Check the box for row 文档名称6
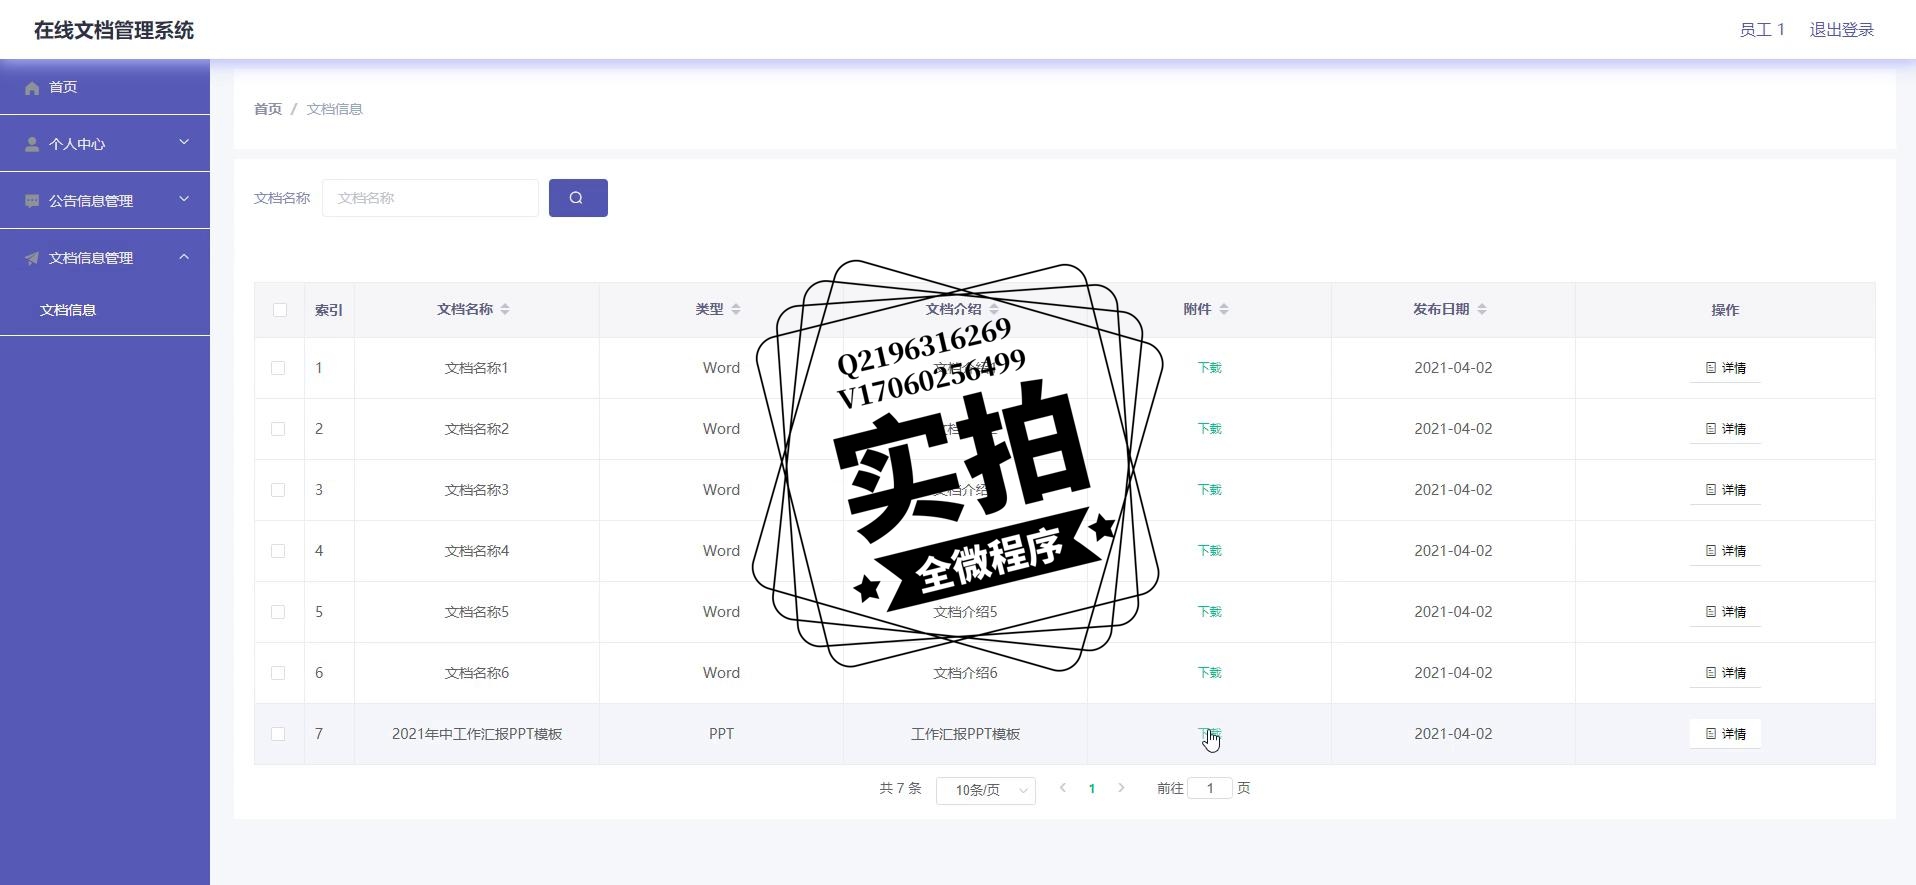 (x=278, y=673)
